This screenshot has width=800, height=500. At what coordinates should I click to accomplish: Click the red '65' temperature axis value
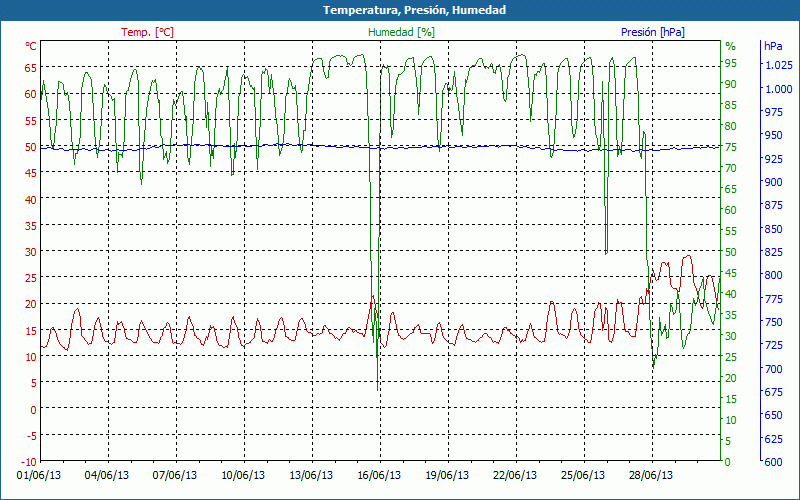31,67
